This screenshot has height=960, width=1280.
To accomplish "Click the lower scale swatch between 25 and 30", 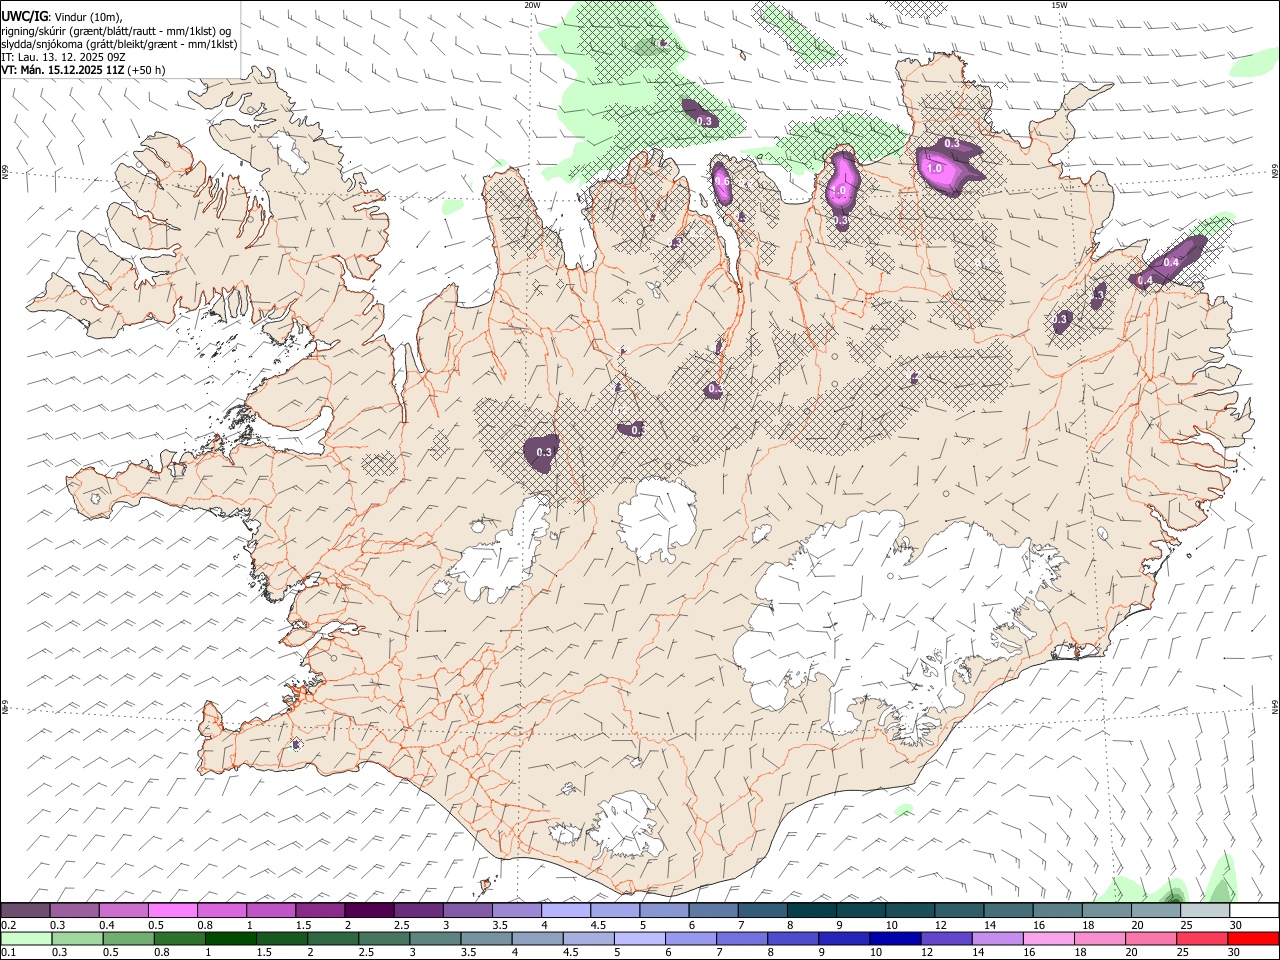I will point(1202,938).
